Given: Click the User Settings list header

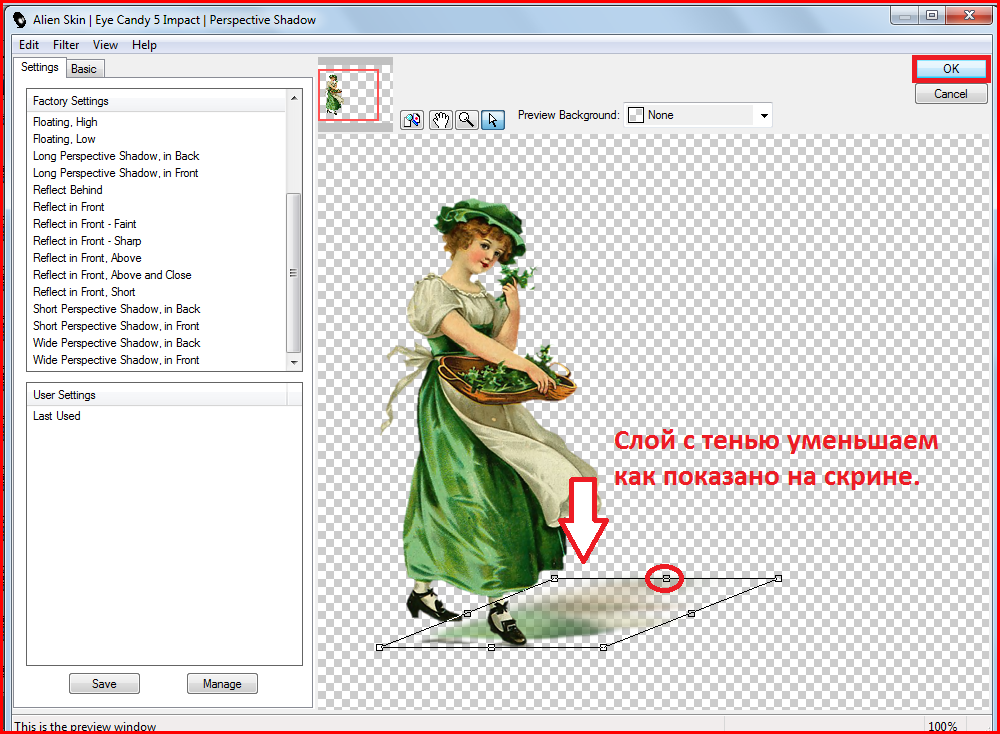Looking at the screenshot, I should pos(157,395).
